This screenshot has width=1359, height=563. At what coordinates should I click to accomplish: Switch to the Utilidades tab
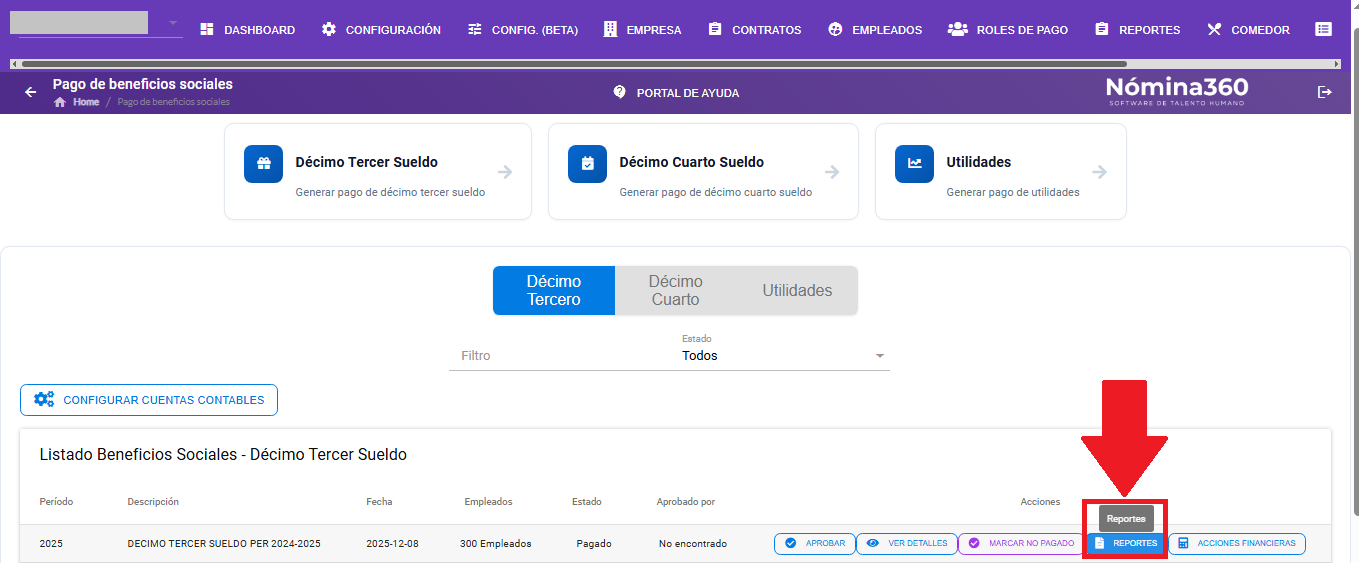797,290
